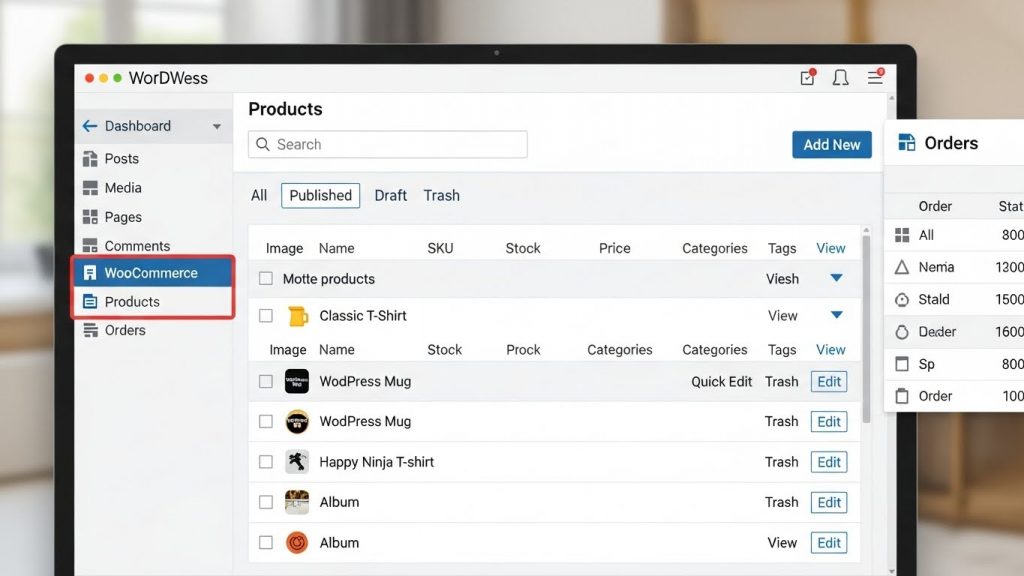This screenshot has width=1024, height=576.
Task: Select the WooCommerce sidebar icon
Action: (90, 273)
